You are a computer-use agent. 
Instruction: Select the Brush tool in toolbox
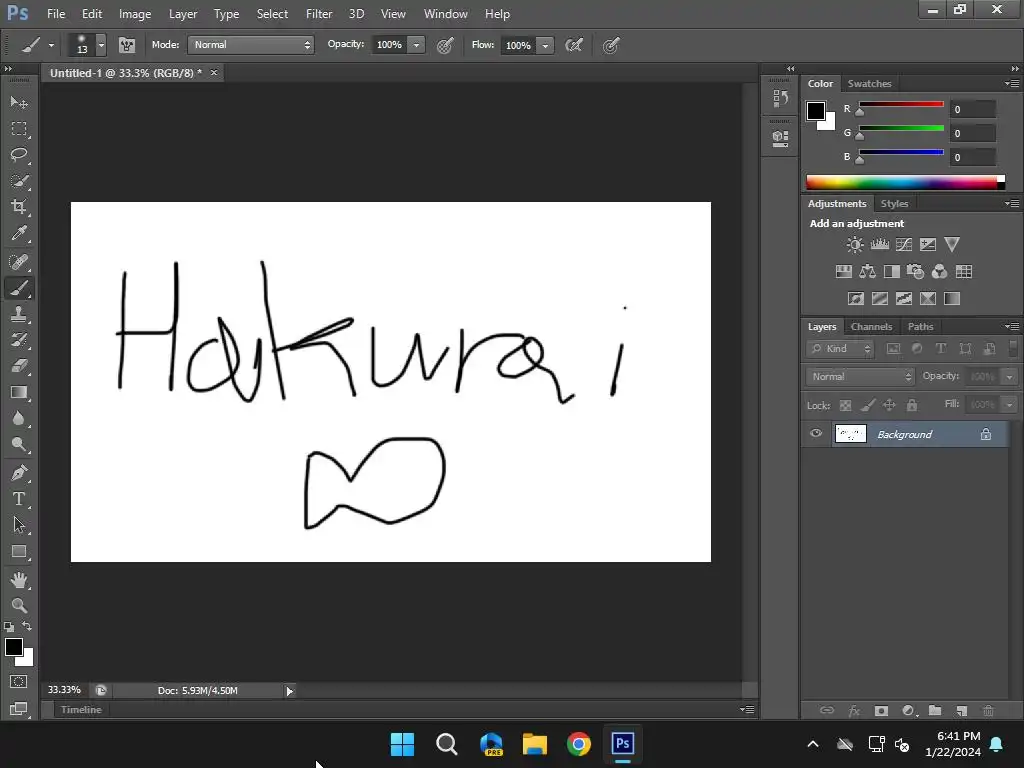click(19, 288)
